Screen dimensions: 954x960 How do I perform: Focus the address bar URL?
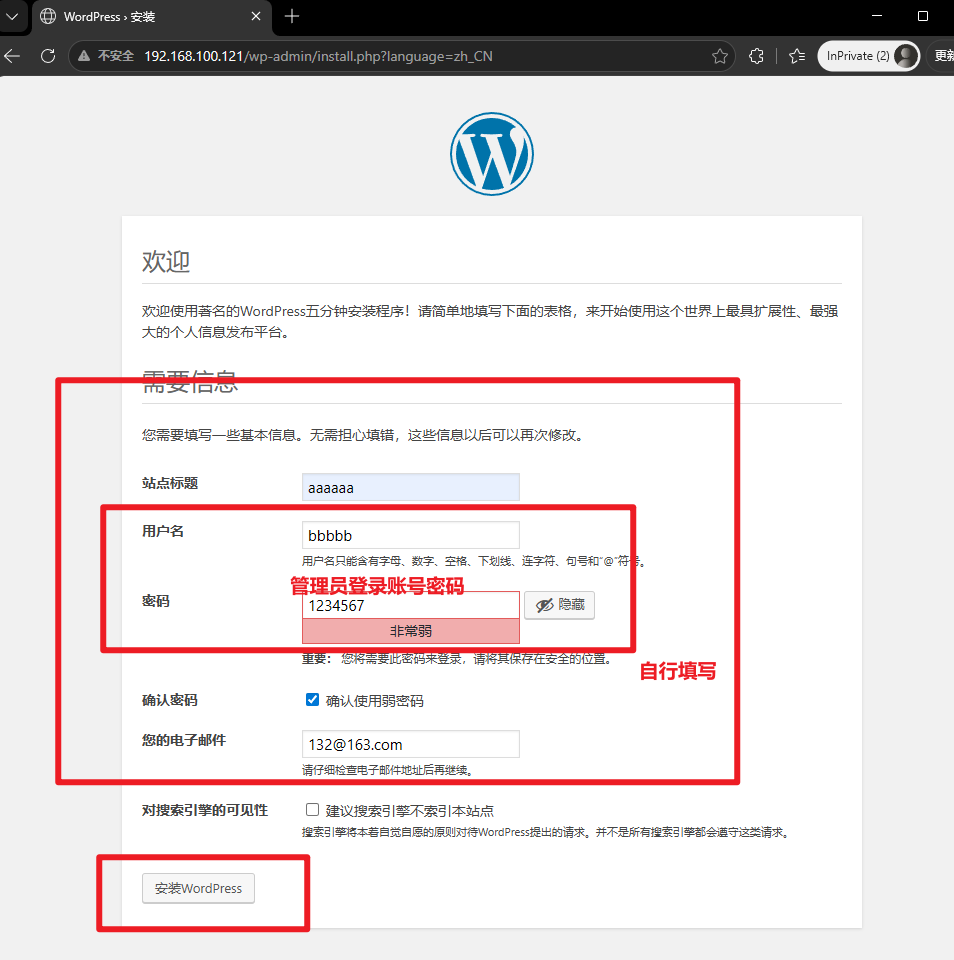(x=318, y=56)
